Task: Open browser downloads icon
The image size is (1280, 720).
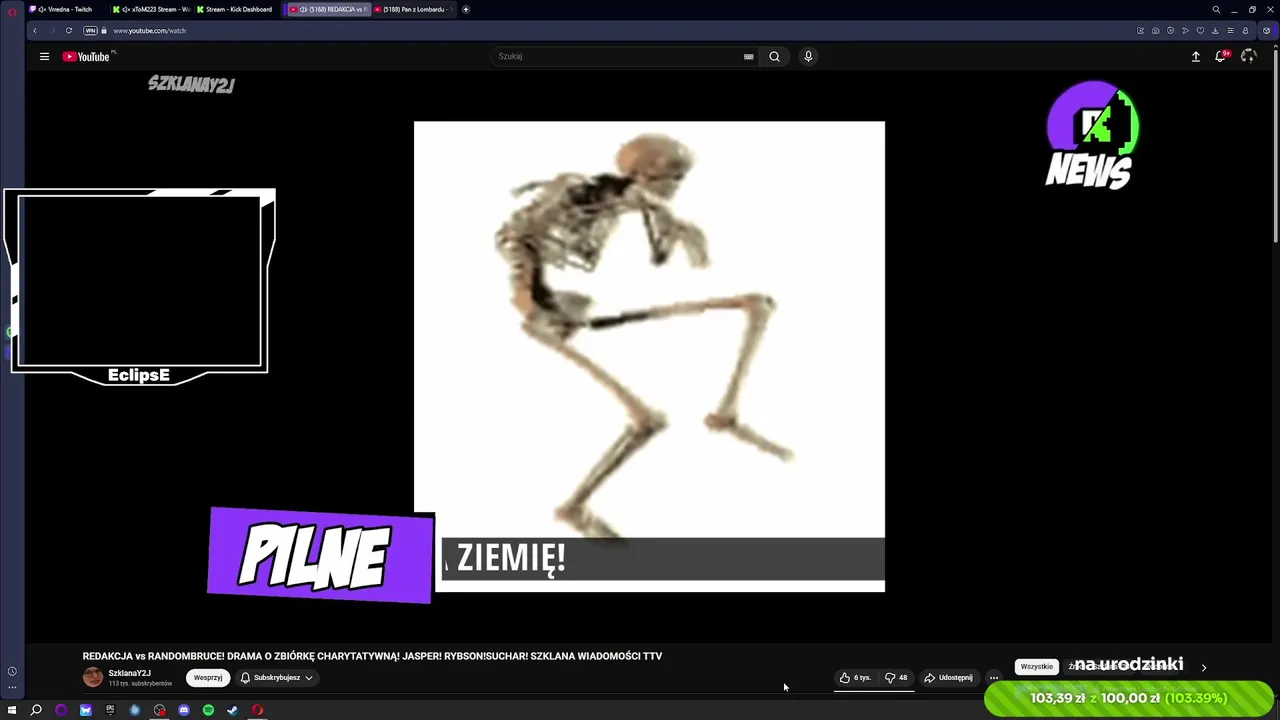Action: 1215,30
